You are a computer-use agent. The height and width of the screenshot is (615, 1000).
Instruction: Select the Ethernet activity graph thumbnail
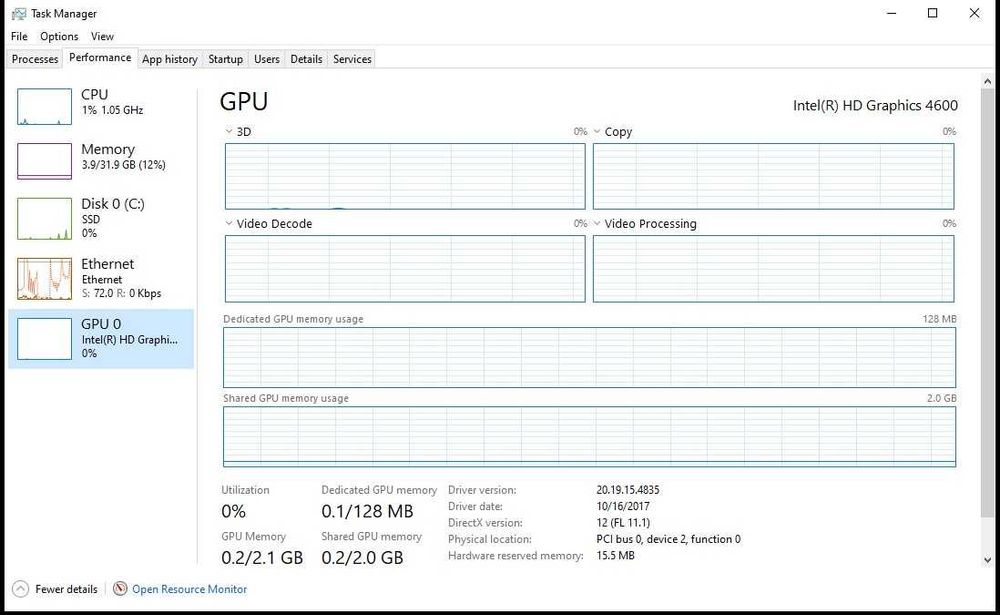pyautogui.click(x=45, y=279)
